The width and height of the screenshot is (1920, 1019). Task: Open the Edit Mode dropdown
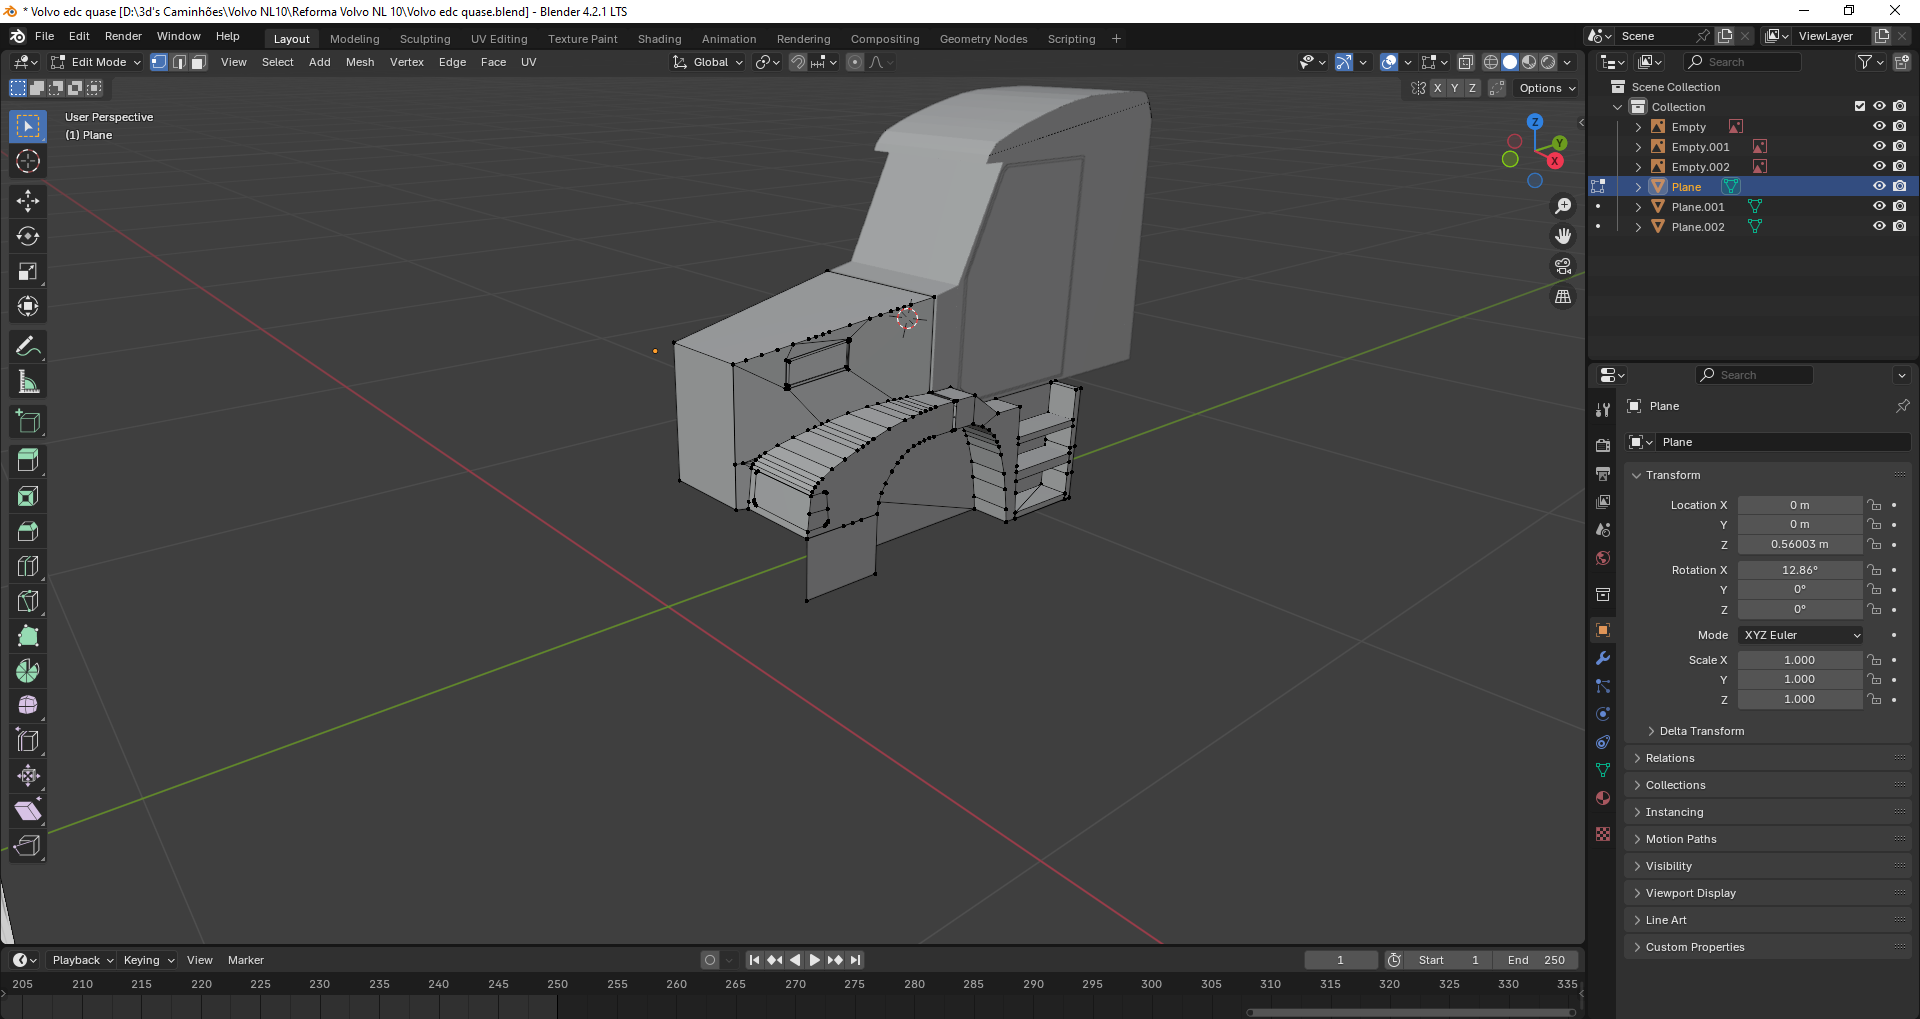[96, 62]
